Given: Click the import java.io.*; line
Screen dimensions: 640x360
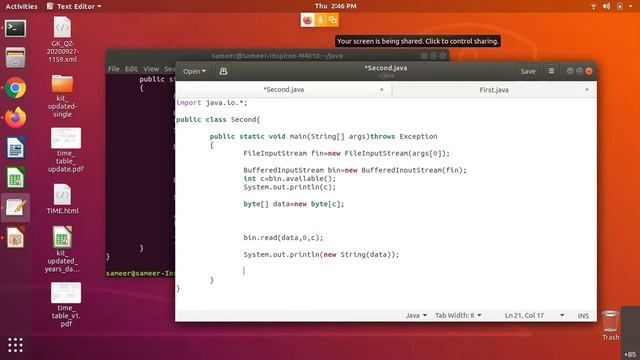Looking at the screenshot, I should 211,103.
